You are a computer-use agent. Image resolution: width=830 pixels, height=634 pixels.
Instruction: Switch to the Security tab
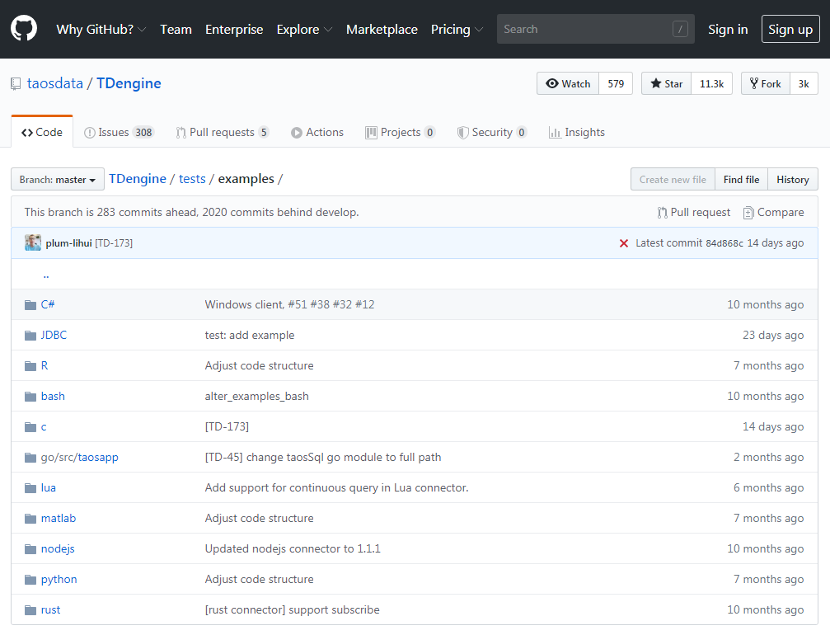coord(492,132)
